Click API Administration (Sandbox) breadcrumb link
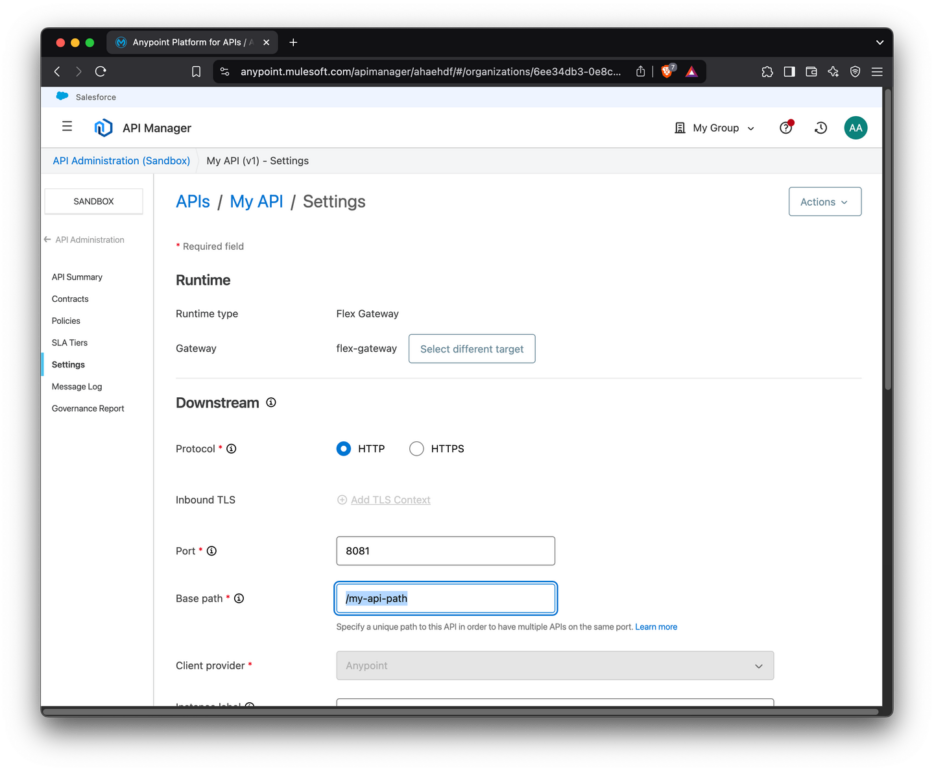Image resolution: width=934 pixels, height=771 pixels. click(x=122, y=161)
